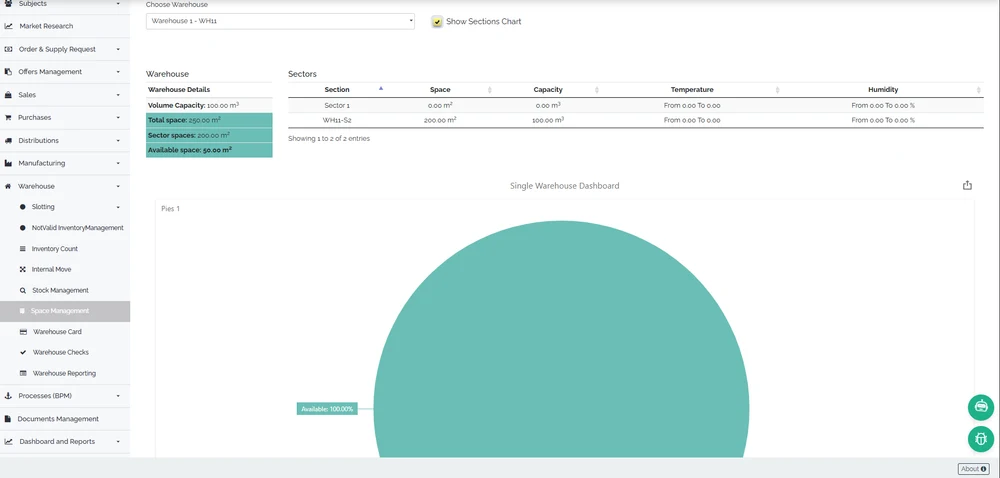This screenshot has width=1000, height=478.
Task: Expand the Distributions menu arrow
Action: click(118, 140)
